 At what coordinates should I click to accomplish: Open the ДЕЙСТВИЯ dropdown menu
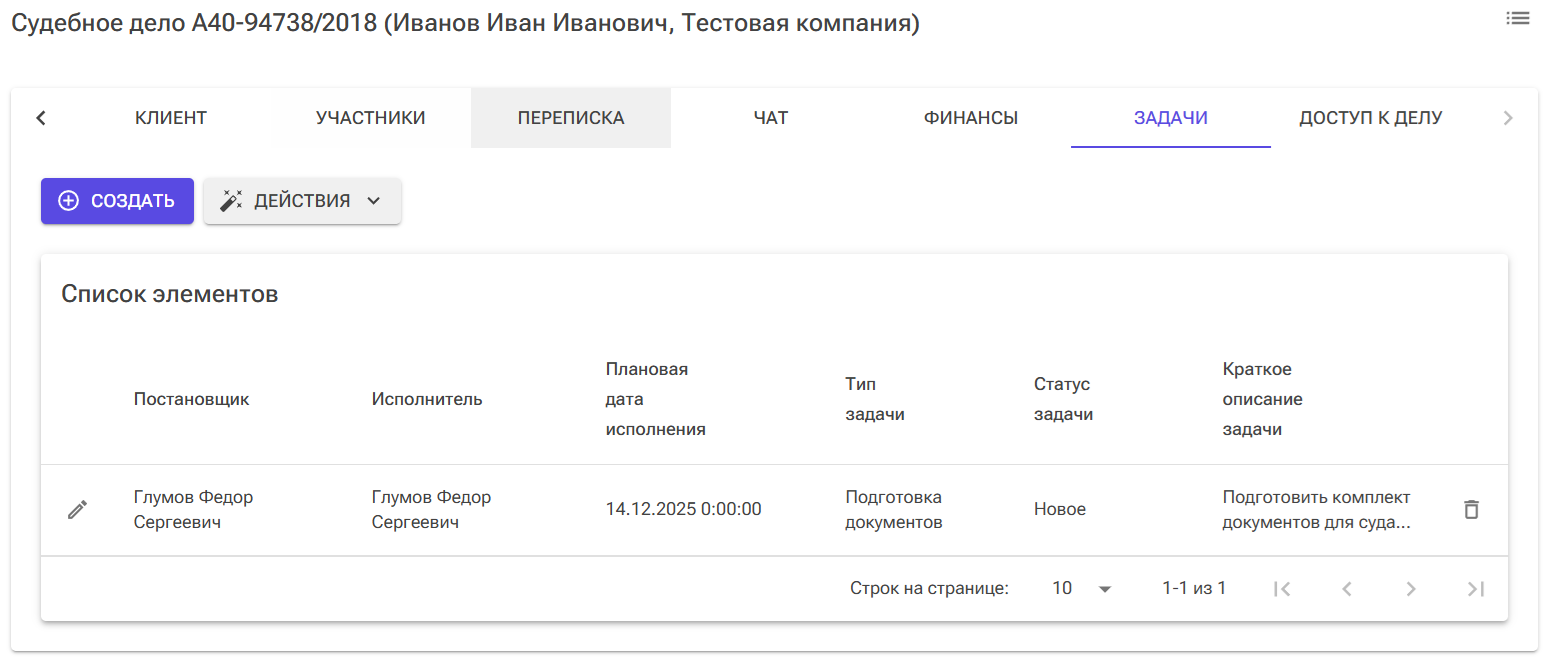[302, 200]
